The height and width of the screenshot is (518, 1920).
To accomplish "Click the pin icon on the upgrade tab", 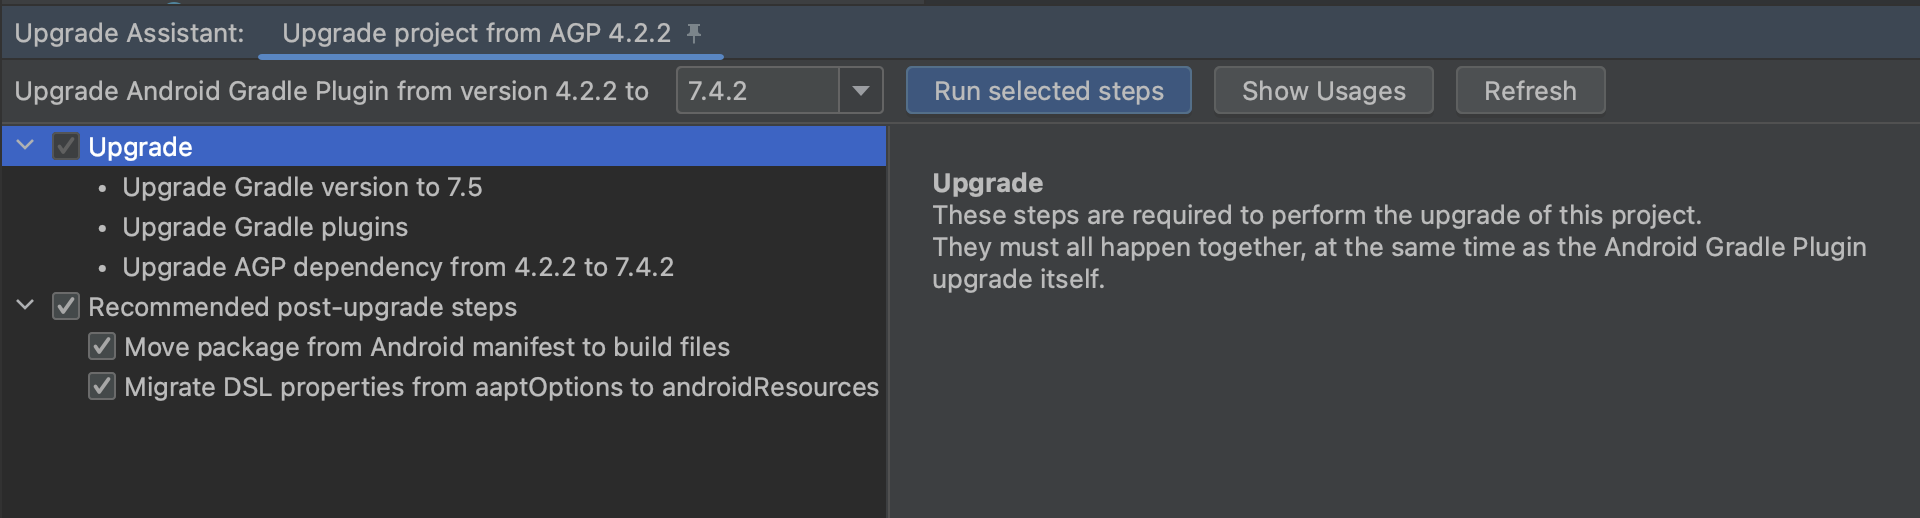I will pyautogui.click(x=693, y=33).
